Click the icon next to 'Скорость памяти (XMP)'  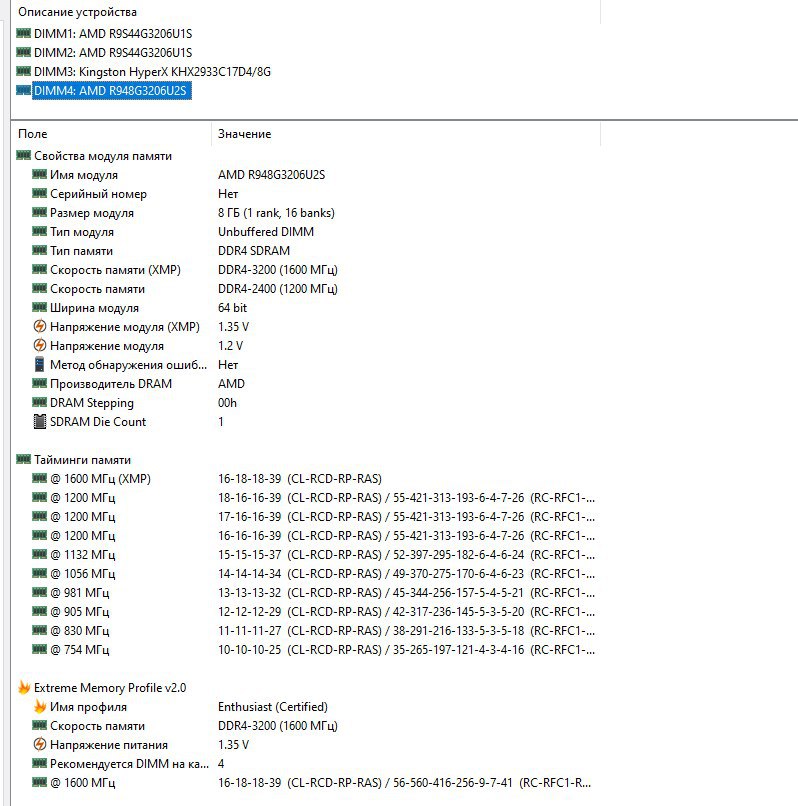pos(40,269)
